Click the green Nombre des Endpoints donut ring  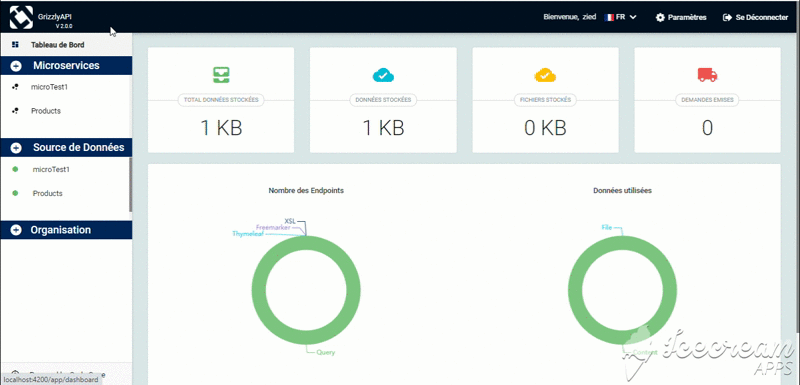click(x=259, y=291)
